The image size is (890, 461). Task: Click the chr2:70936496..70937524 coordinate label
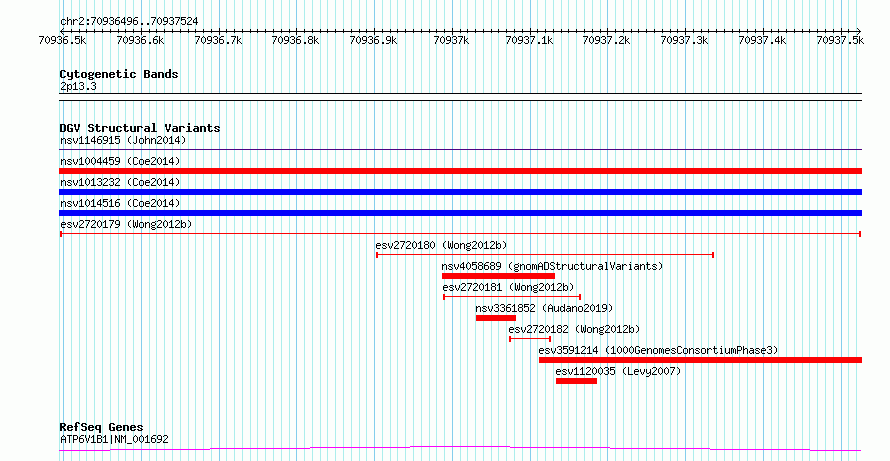click(129, 22)
